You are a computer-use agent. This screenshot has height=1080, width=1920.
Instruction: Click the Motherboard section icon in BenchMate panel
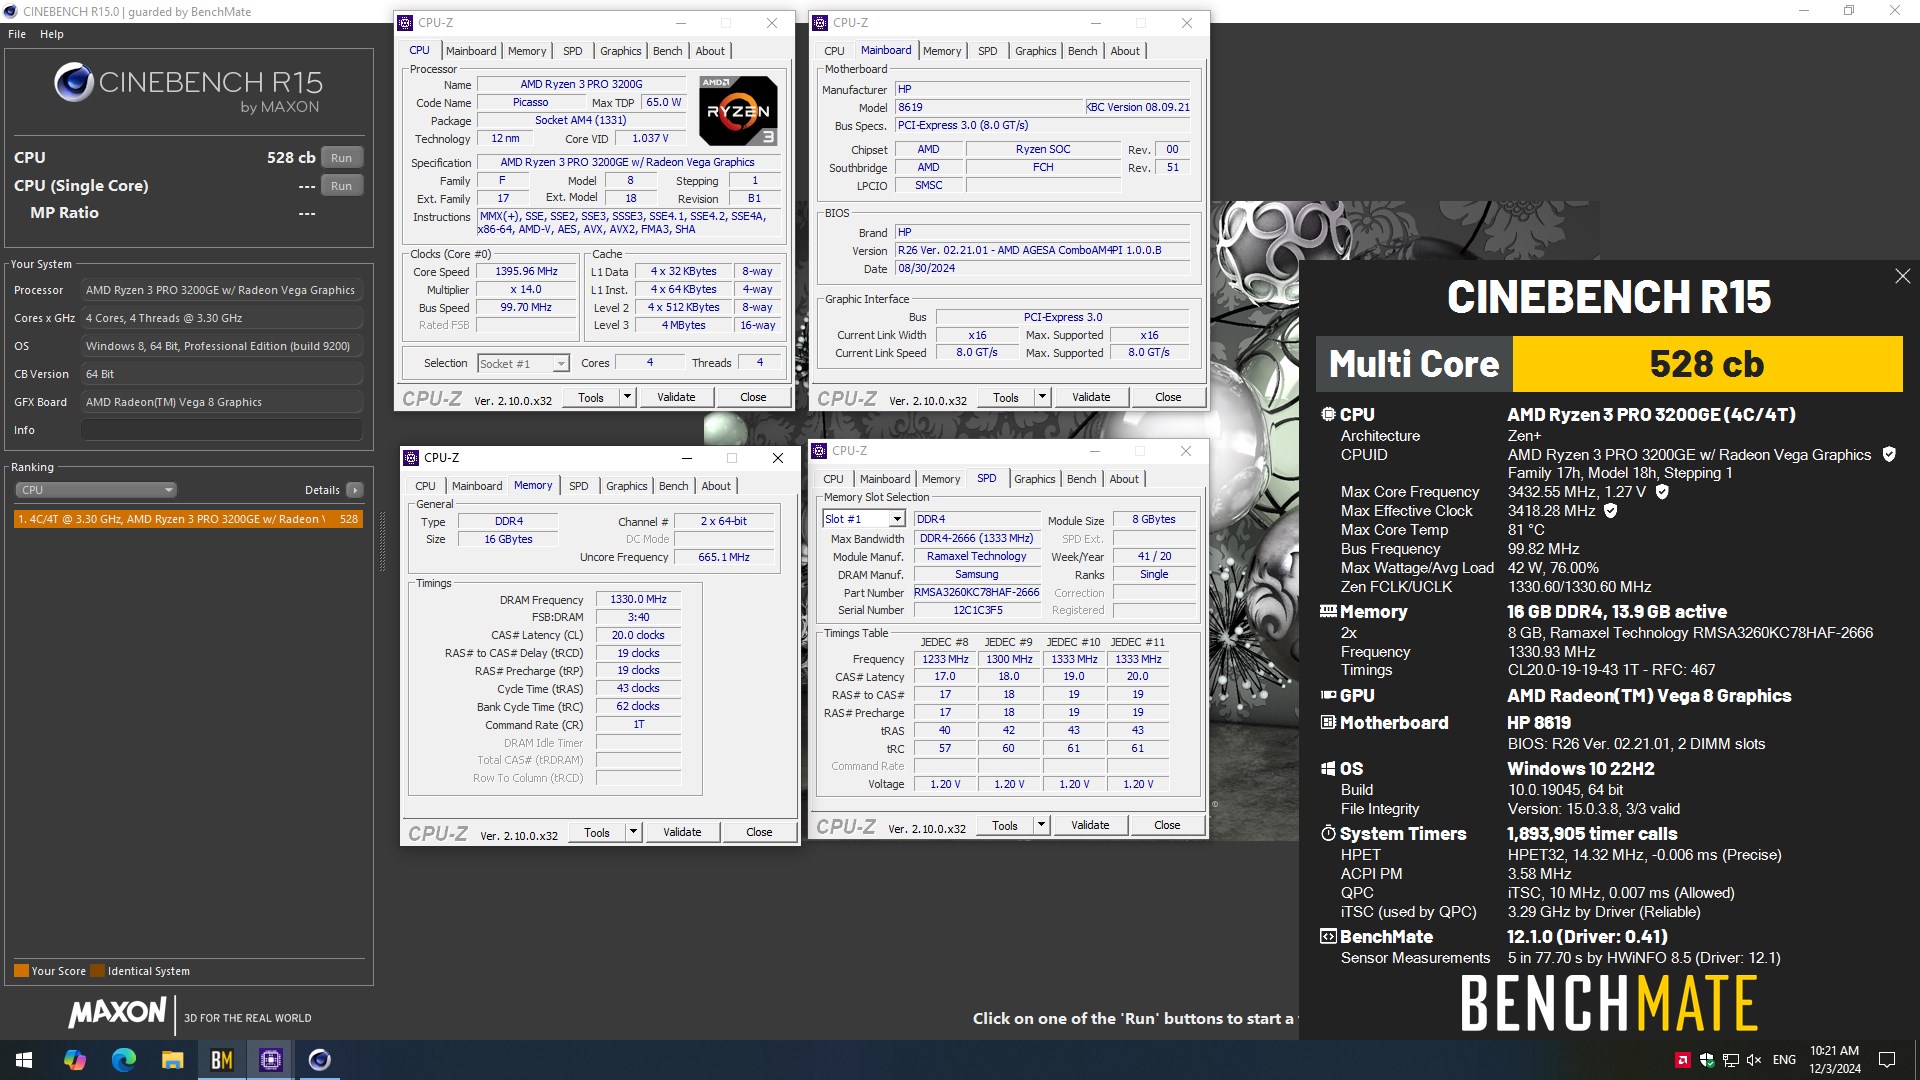coord(1328,722)
